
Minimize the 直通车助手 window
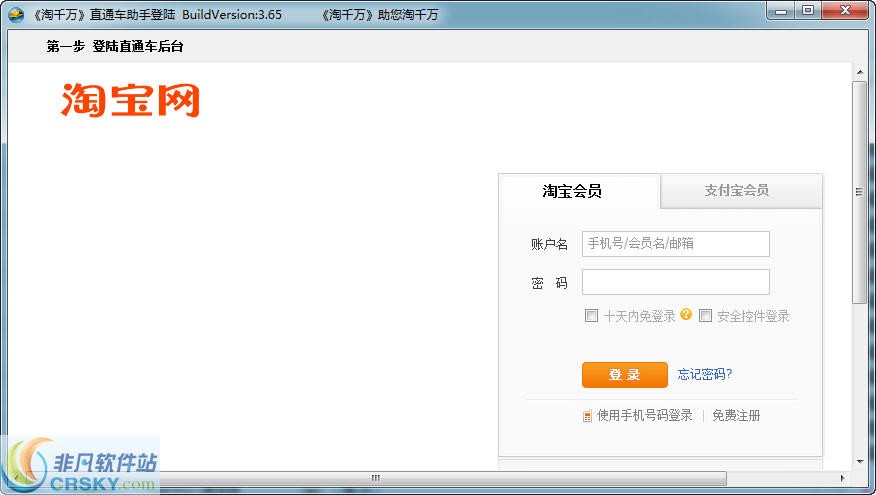tap(781, 11)
